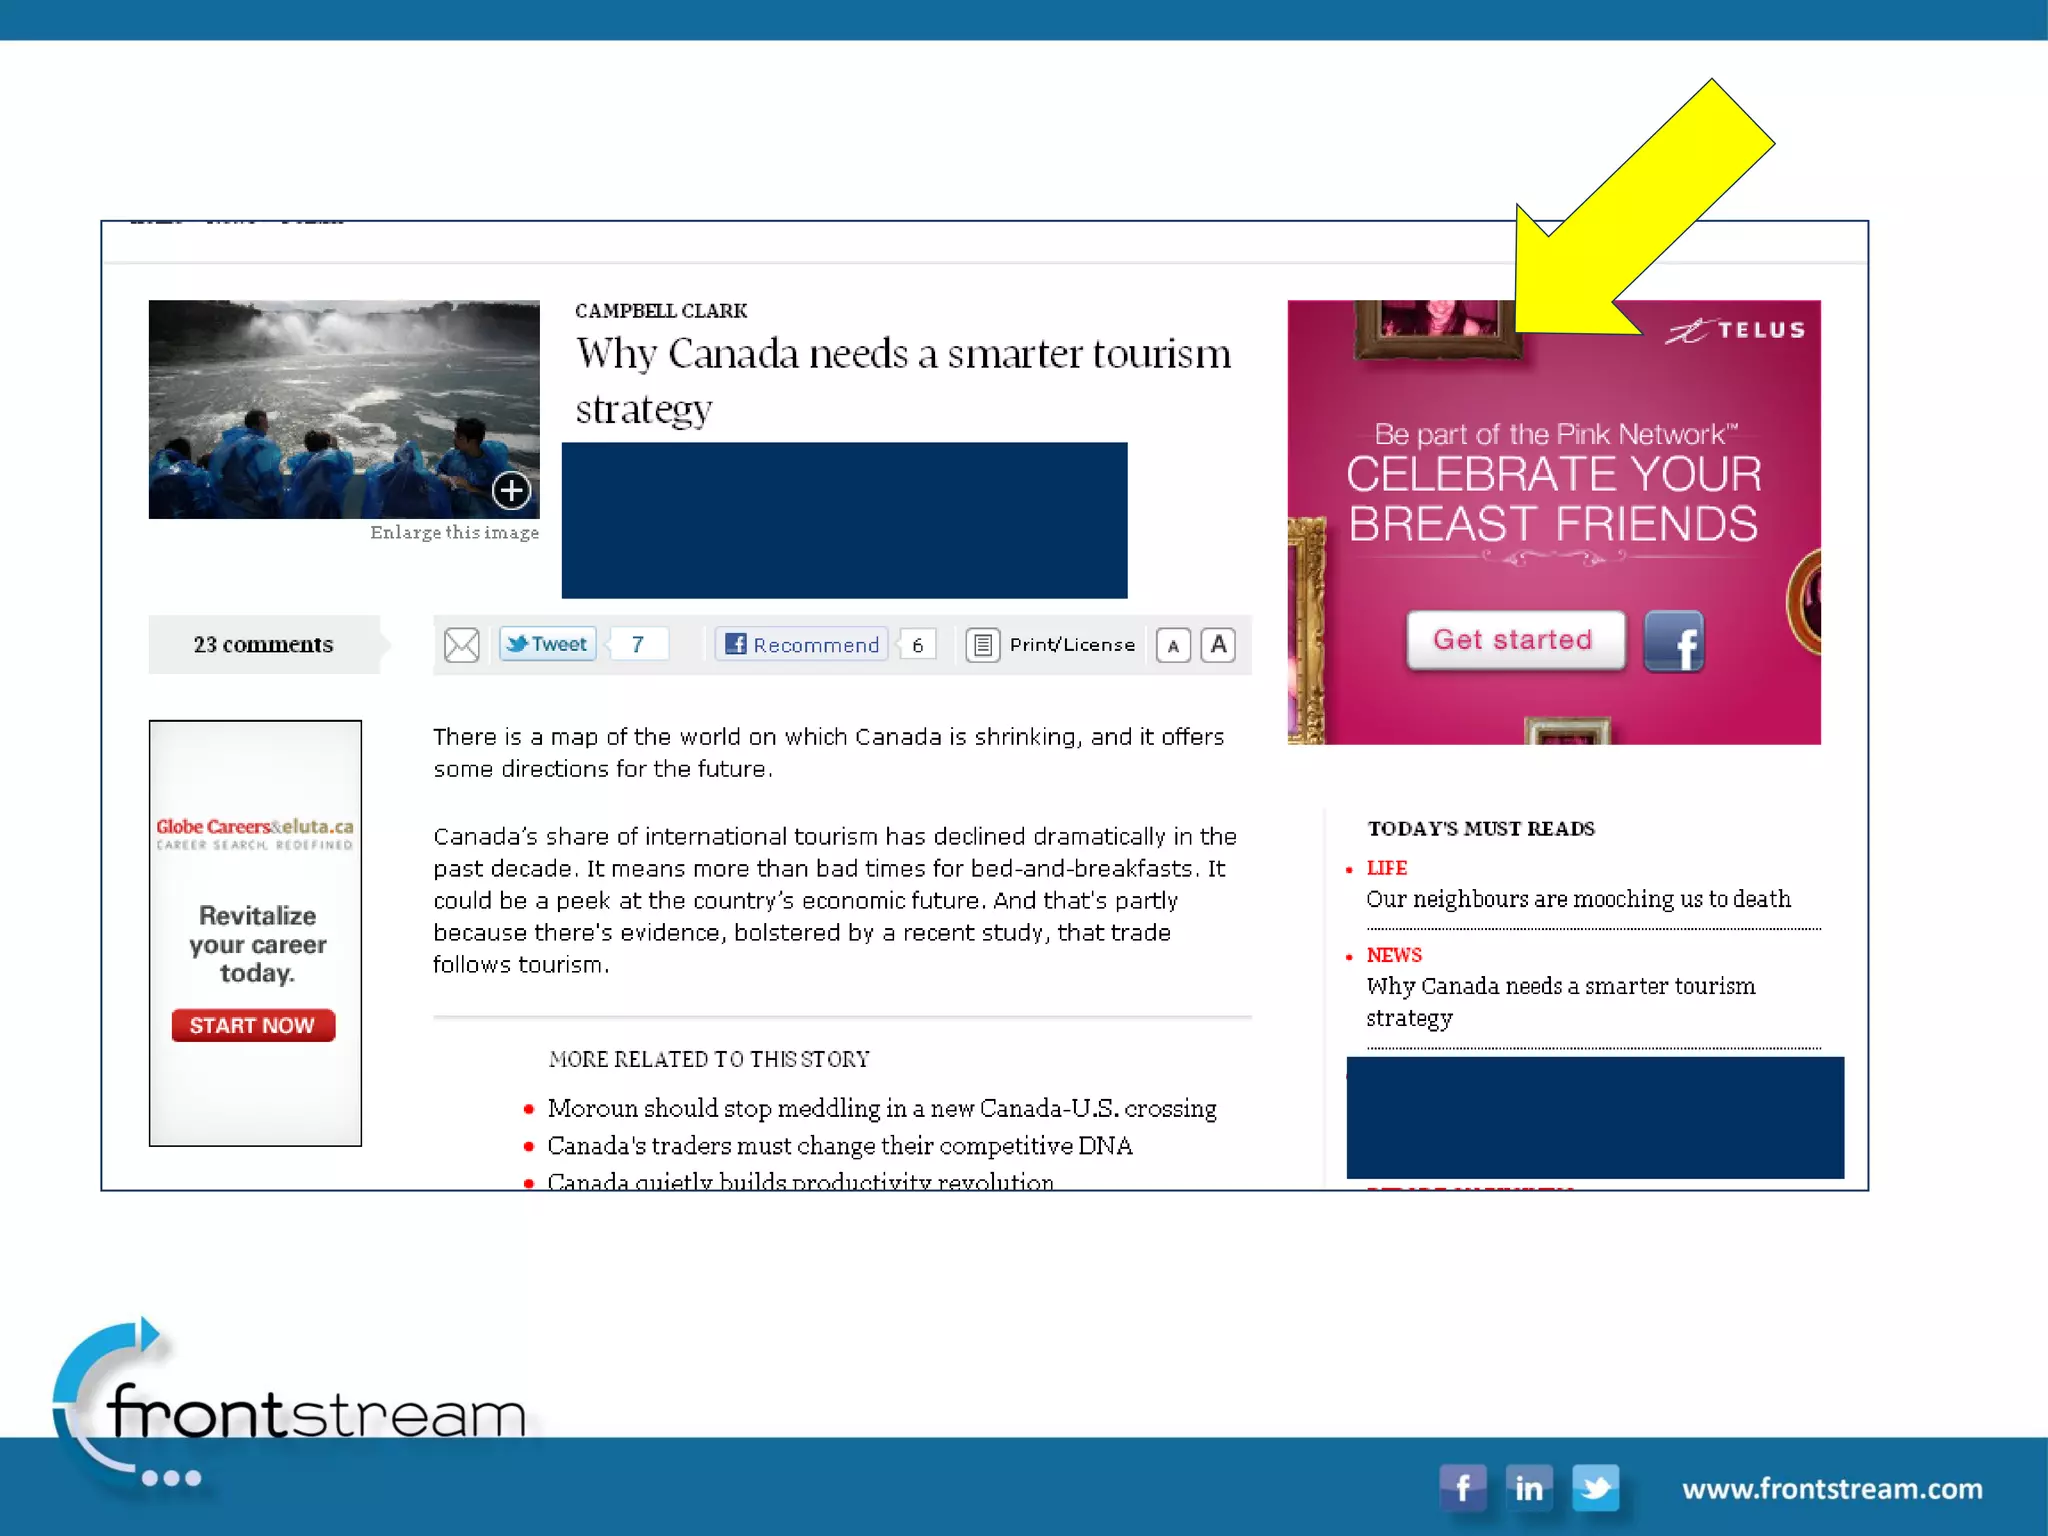Click START NOW in careers ad
Screen dimensions: 2048x1536
[253, 1025]
